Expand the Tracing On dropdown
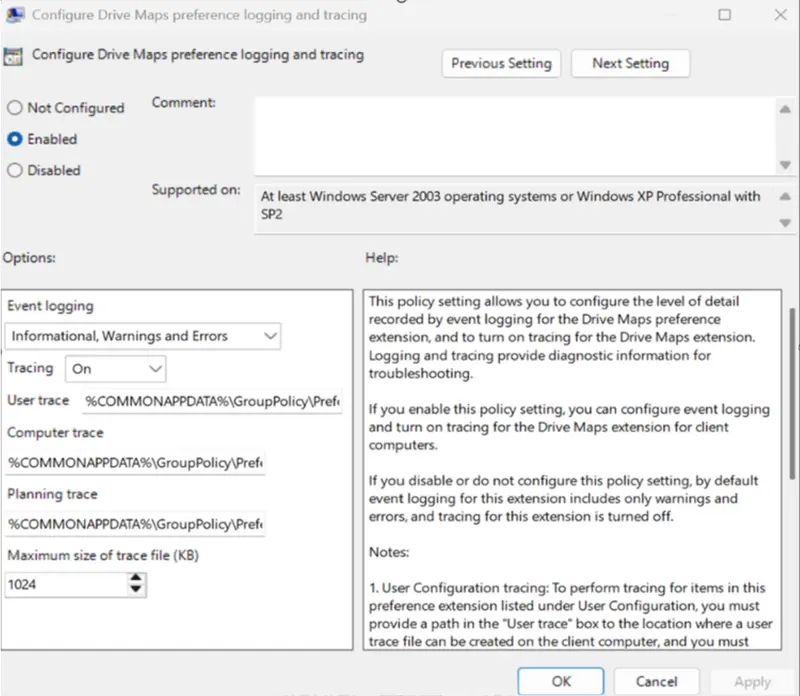Screen dimensions: 800x696 (x=116, y=369)
